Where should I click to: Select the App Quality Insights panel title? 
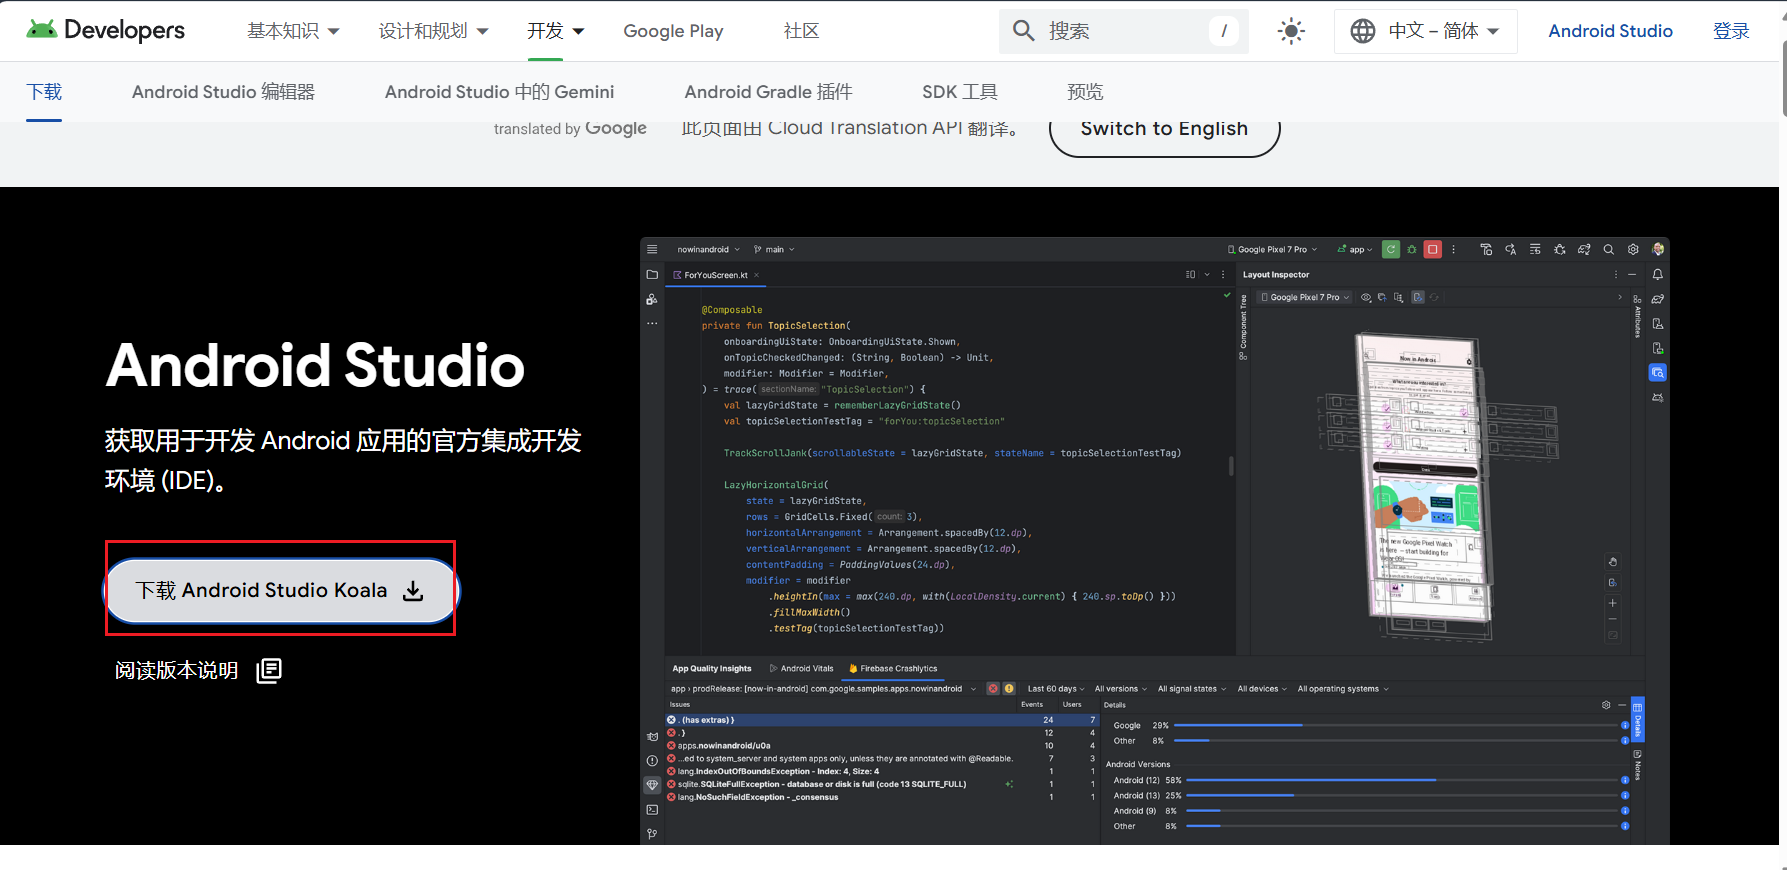point(711,668)
